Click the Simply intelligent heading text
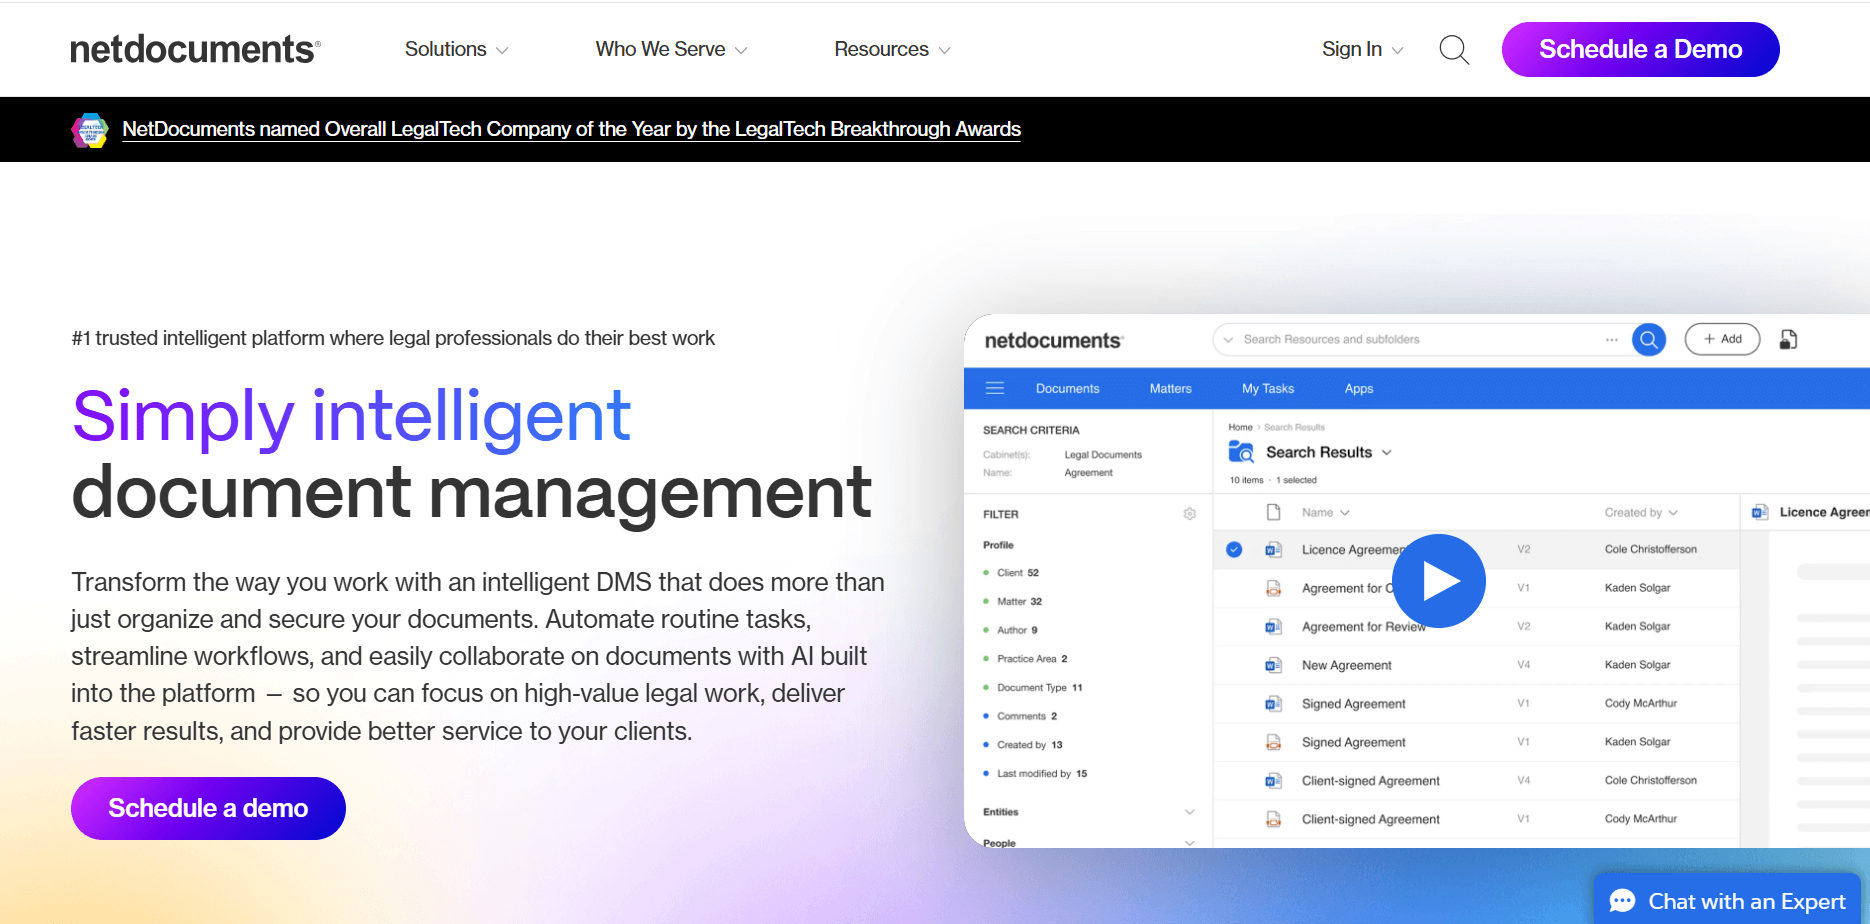The height and width of the screenshot is (924, 1870). point(351,415)
